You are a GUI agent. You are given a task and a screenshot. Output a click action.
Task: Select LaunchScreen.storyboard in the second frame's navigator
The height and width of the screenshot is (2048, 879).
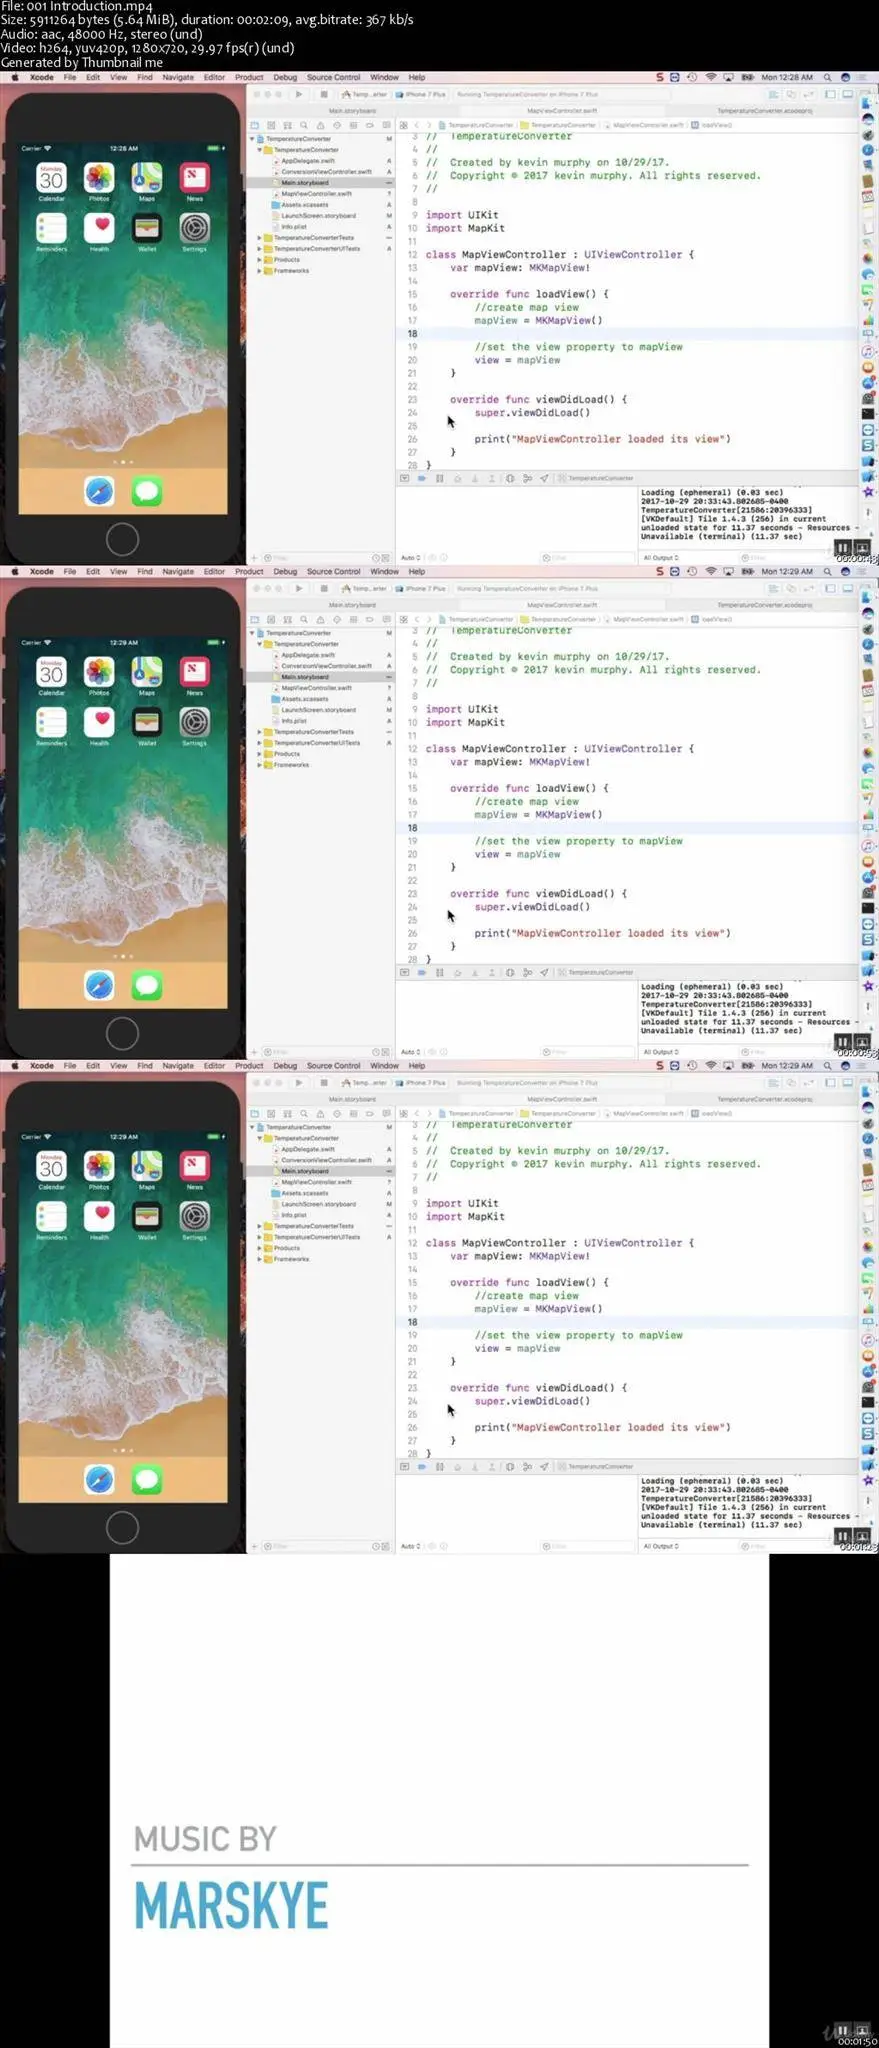point(320,710)
